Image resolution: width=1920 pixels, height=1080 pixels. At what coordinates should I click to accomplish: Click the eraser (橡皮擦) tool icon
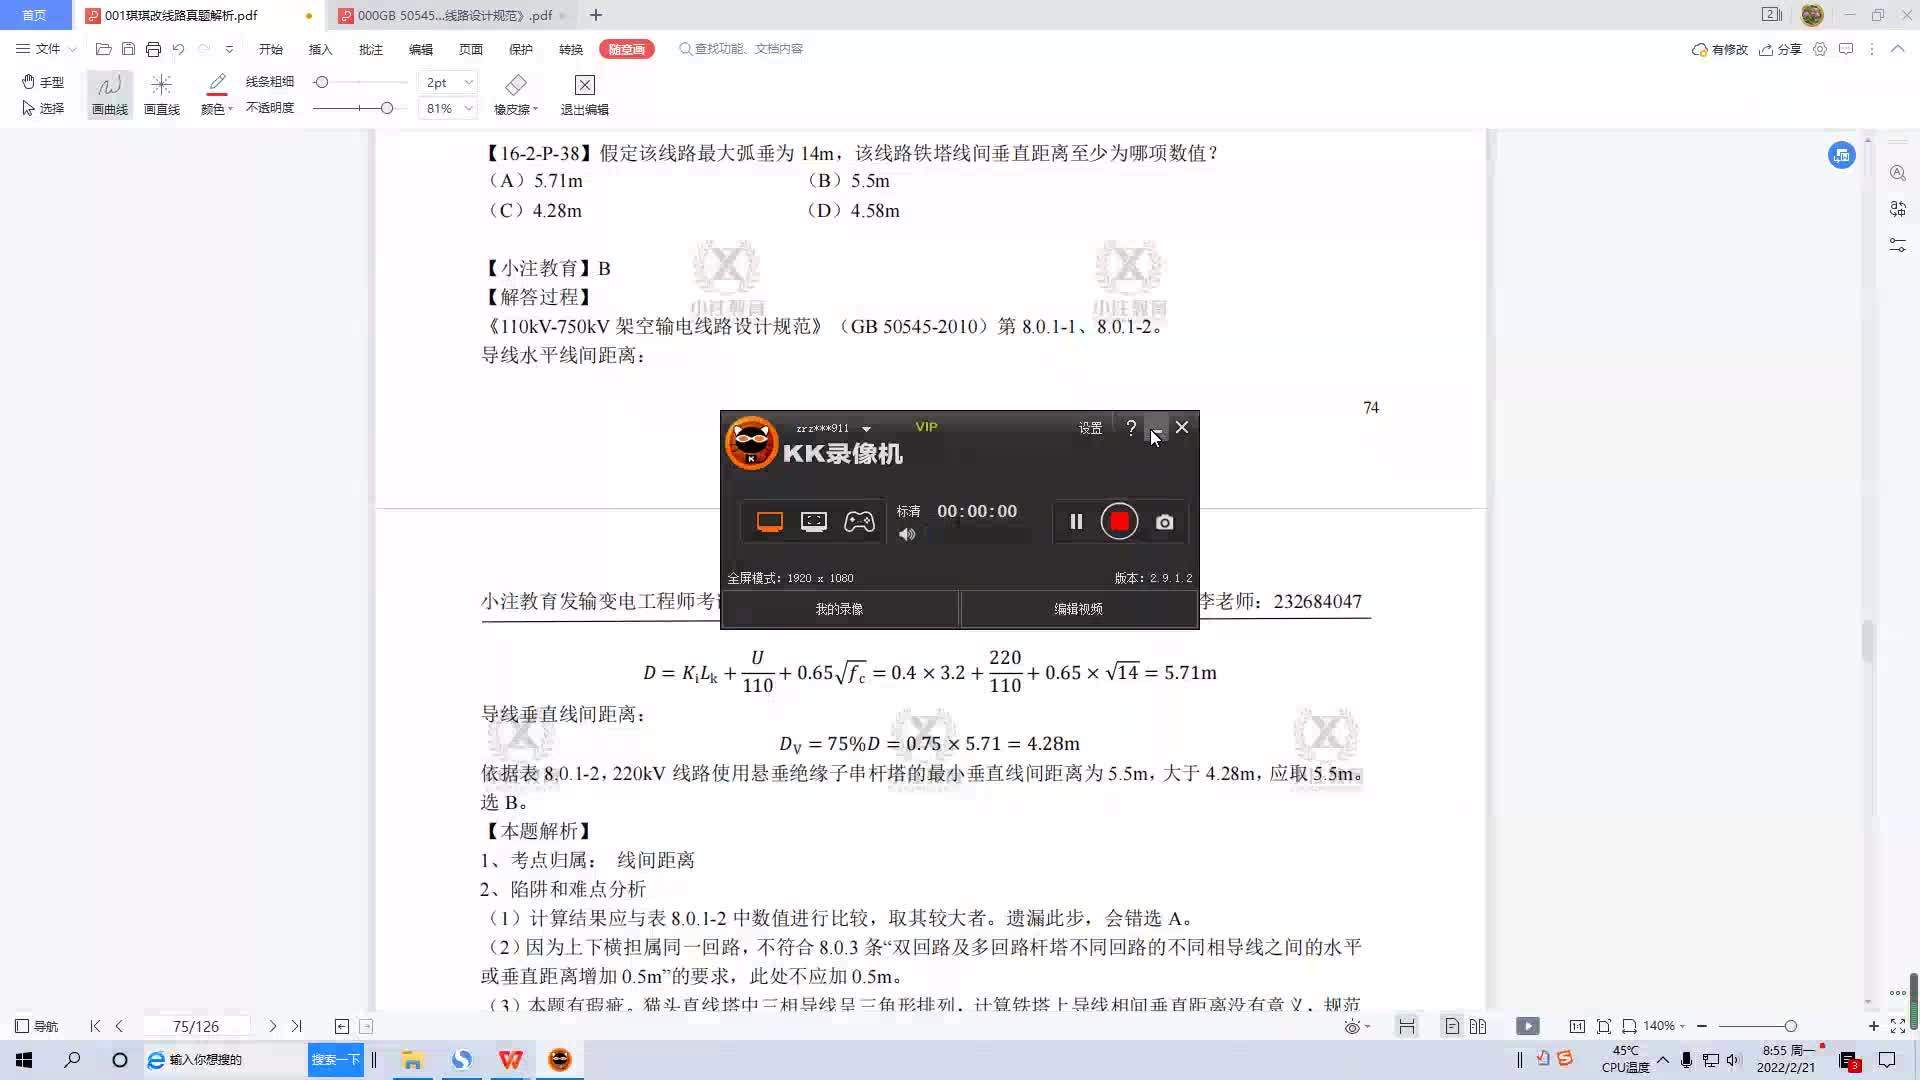pos(515,85)
